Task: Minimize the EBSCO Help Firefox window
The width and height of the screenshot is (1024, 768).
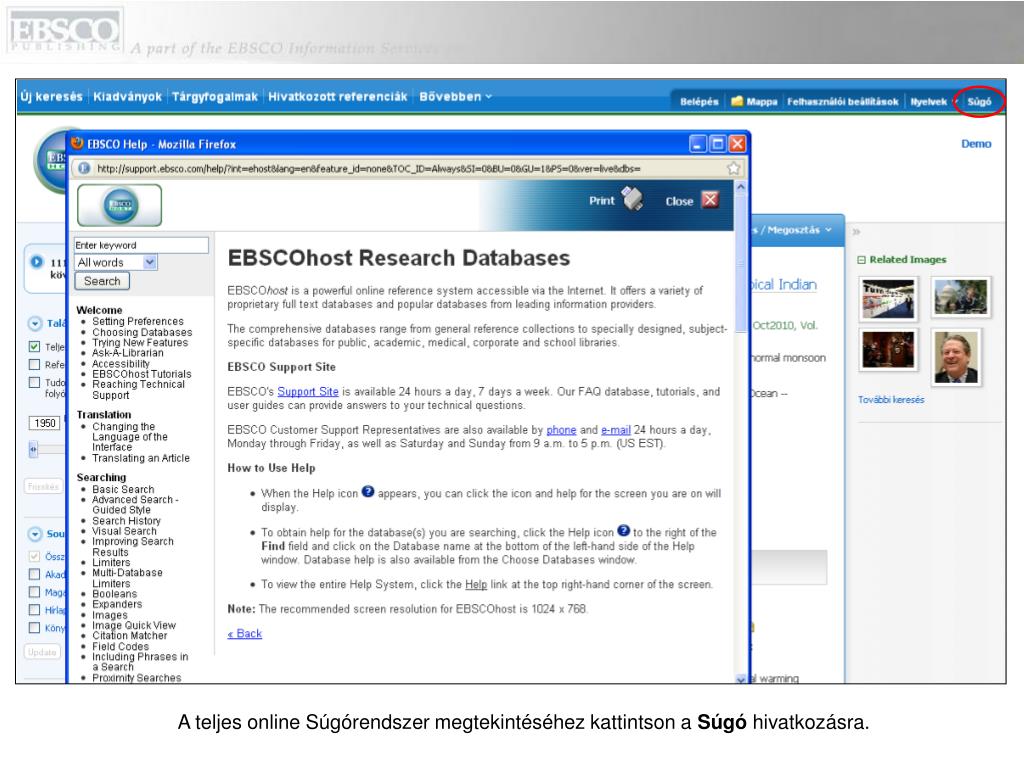Action: point(698,144)
